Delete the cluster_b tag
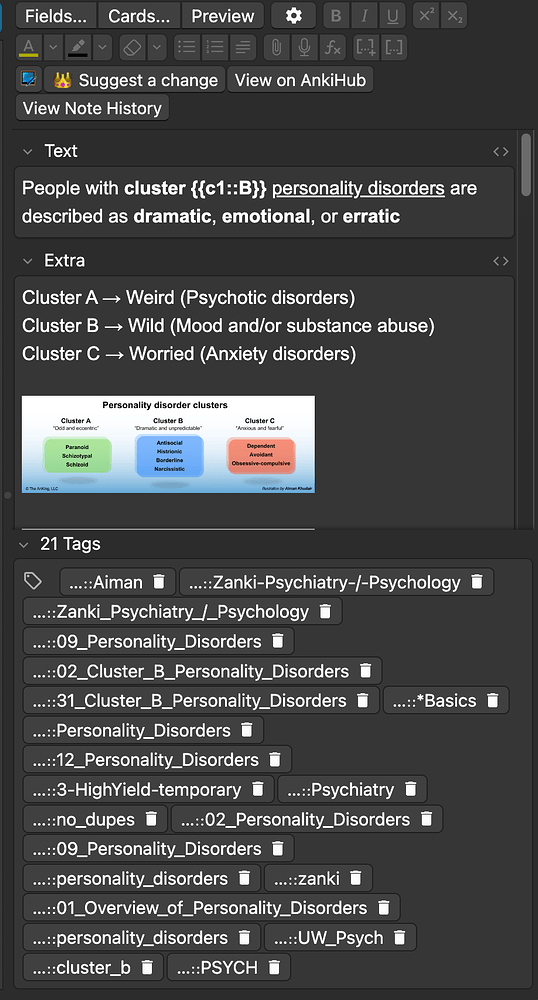Image resolution: width=538 pixels, height=1000 pixels. pos(147,967)
